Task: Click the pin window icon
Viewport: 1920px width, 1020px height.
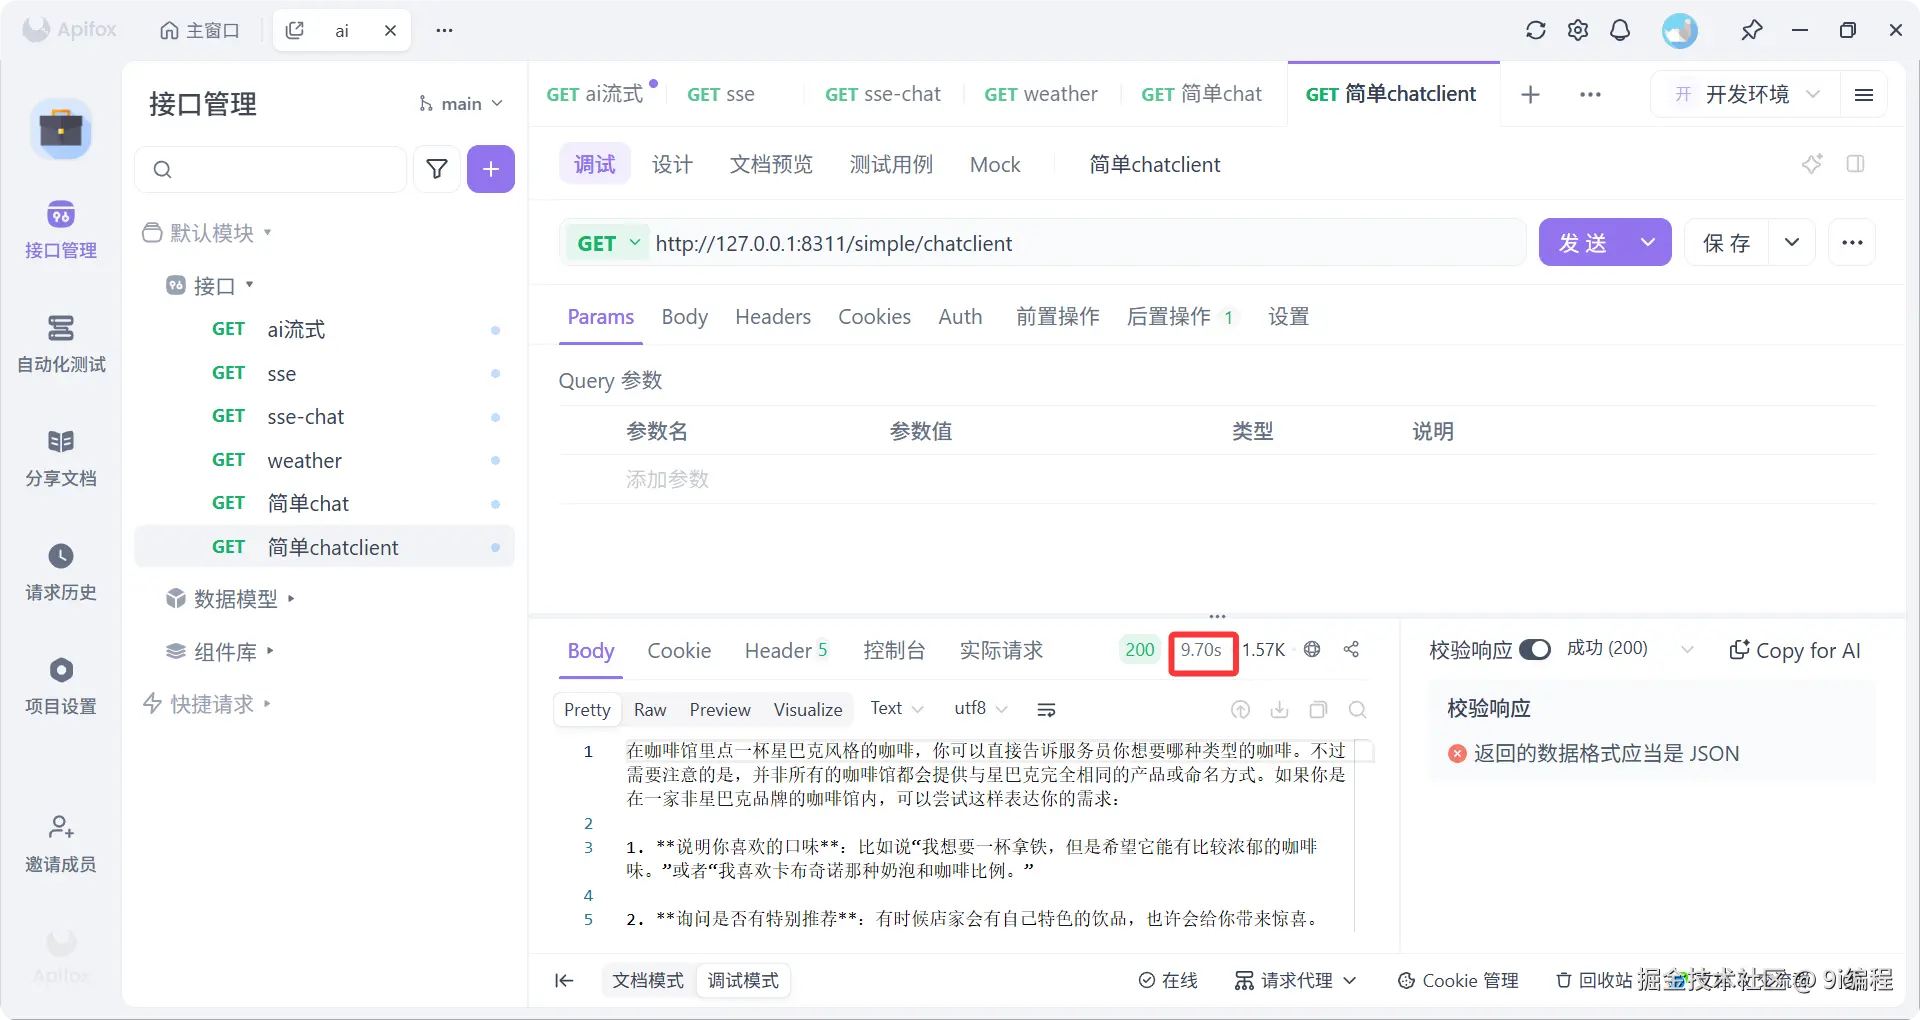Action: click(x=1751, y=30)
